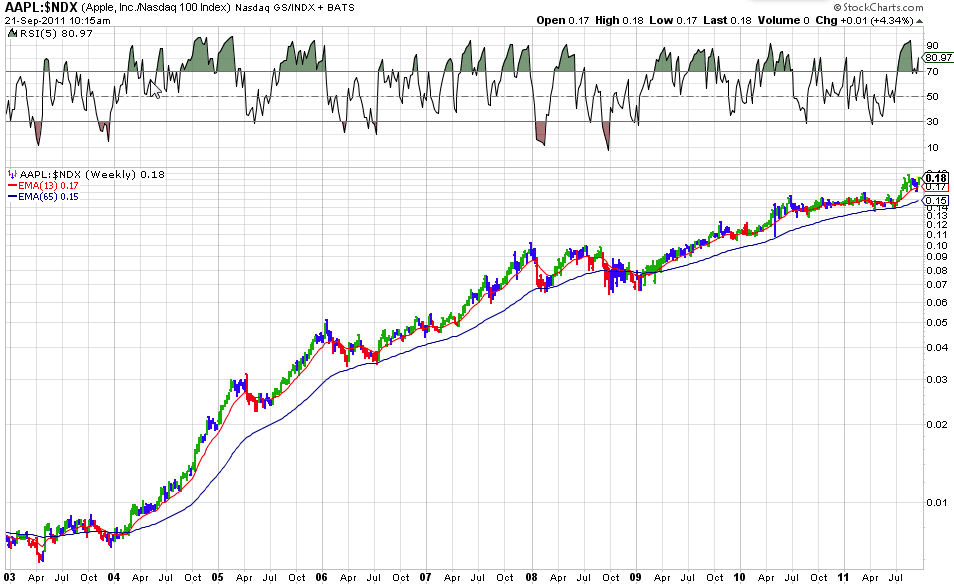Click year 07 on the time axis
Viewport: 954px width, 584px height.
425,577
